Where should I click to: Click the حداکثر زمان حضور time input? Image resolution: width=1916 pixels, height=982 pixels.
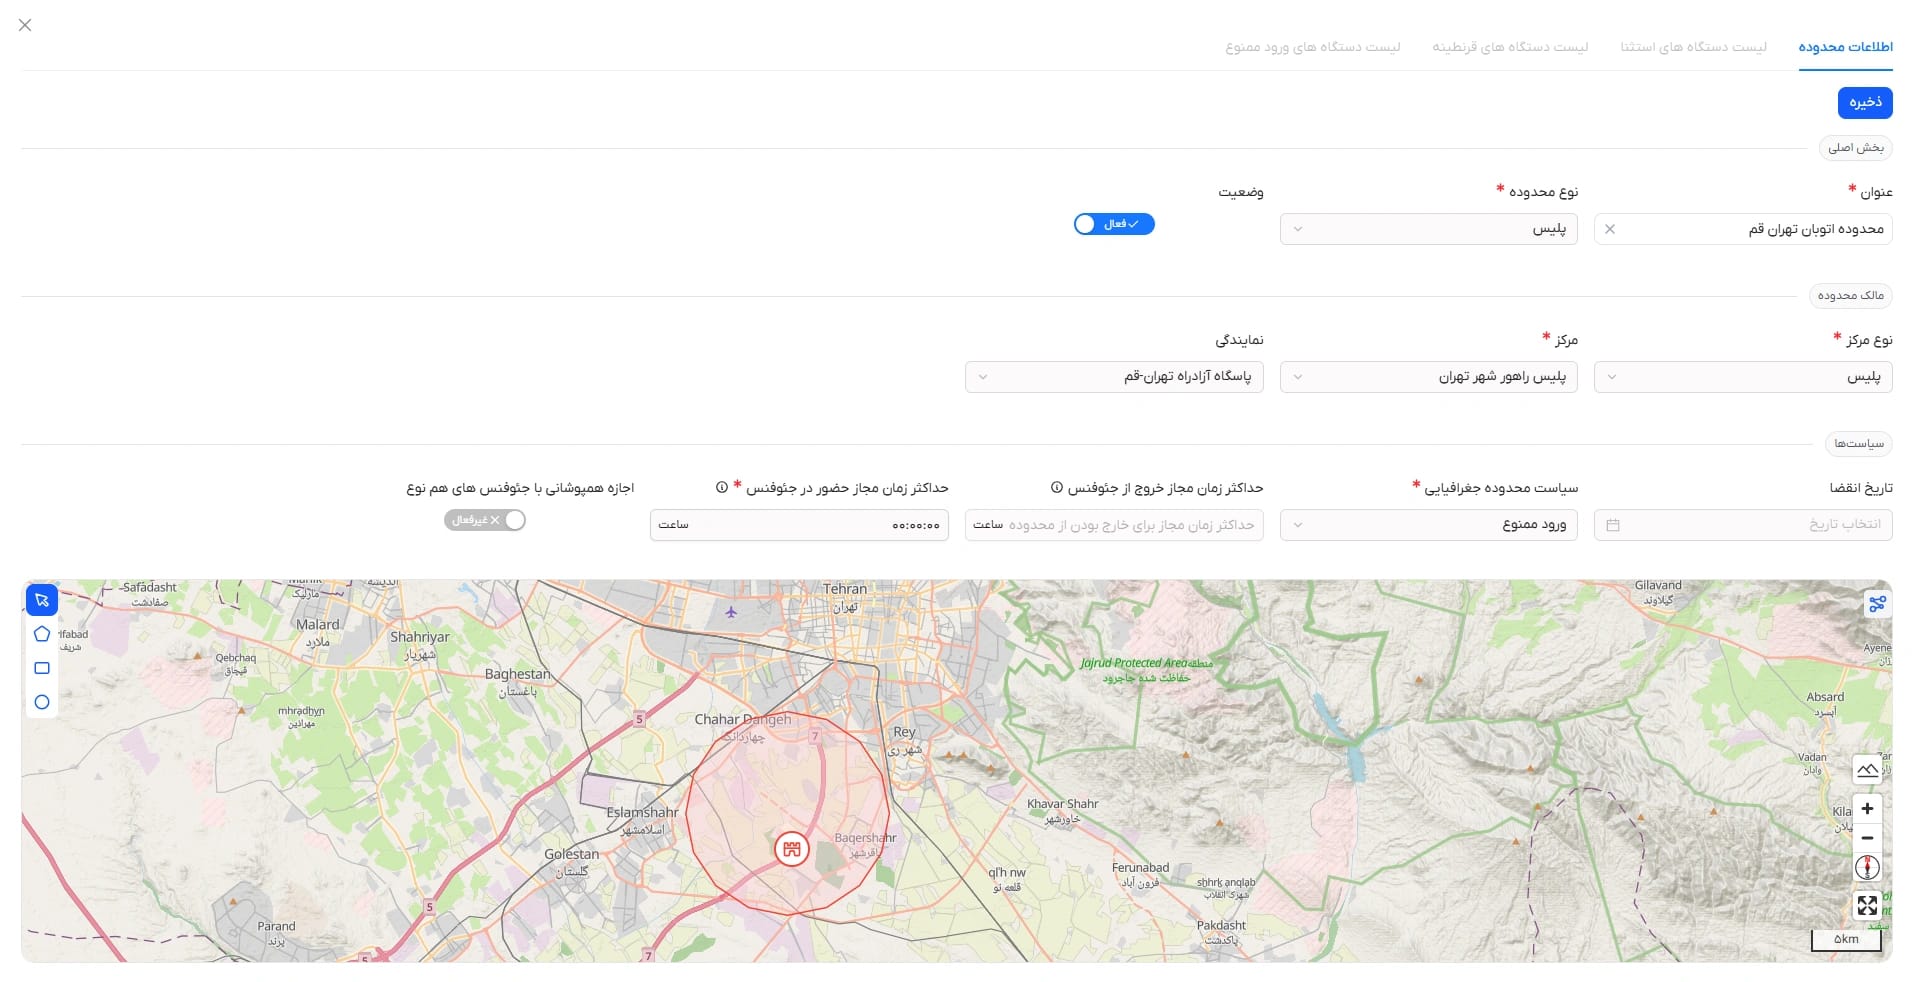pyautogui.click(x=799, y=525)
